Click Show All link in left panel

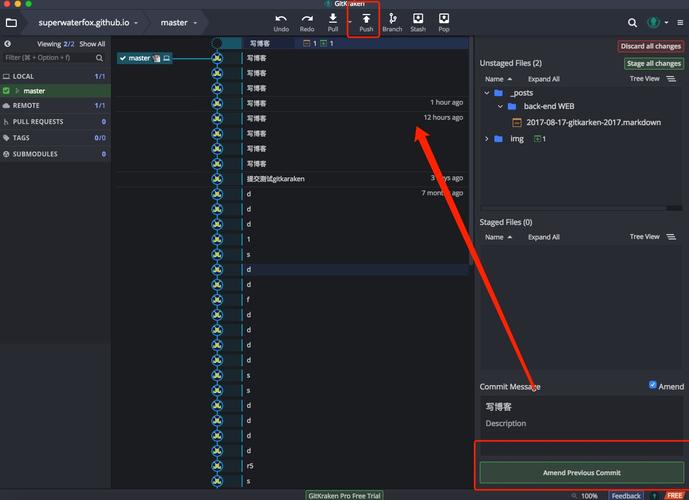[92, 44]
